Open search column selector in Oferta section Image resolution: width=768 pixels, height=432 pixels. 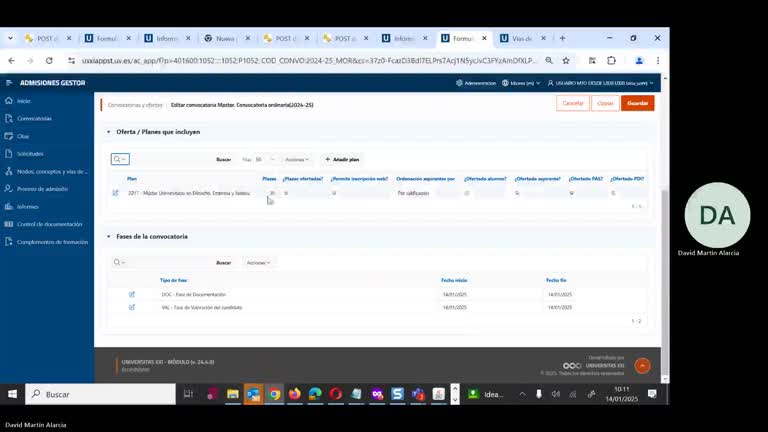120,159
